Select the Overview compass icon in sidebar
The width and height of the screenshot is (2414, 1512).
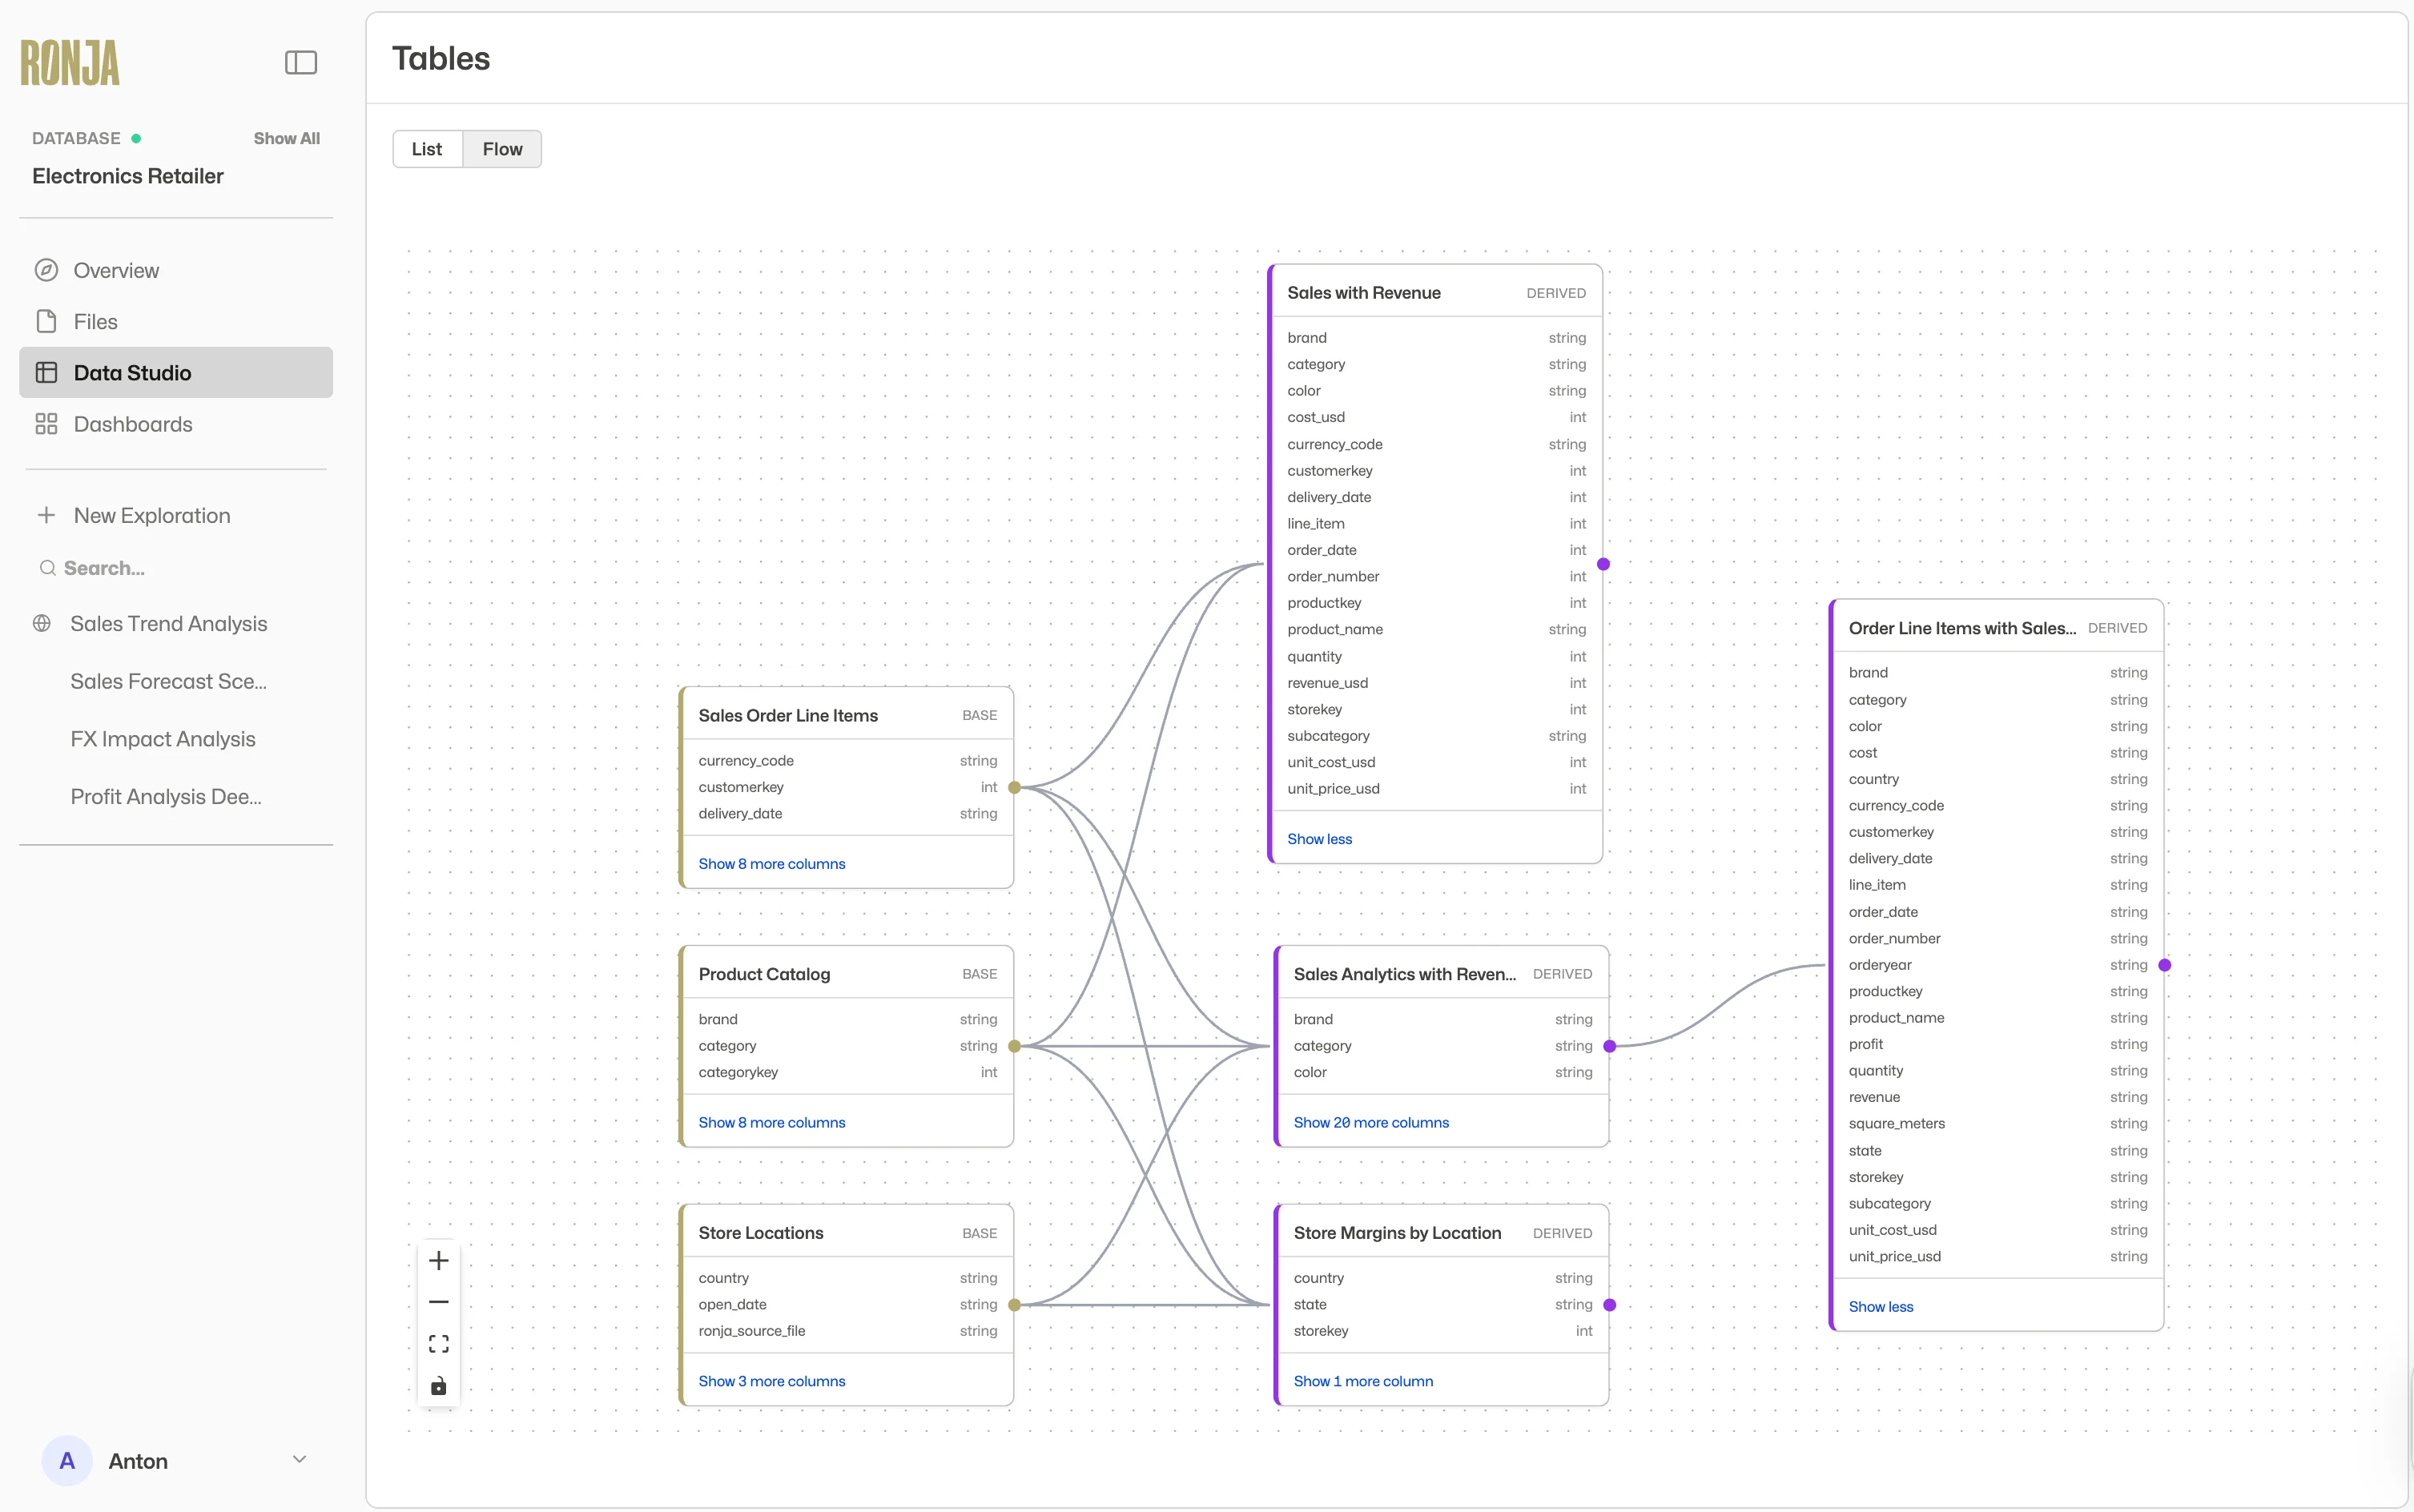click(47, 269)
